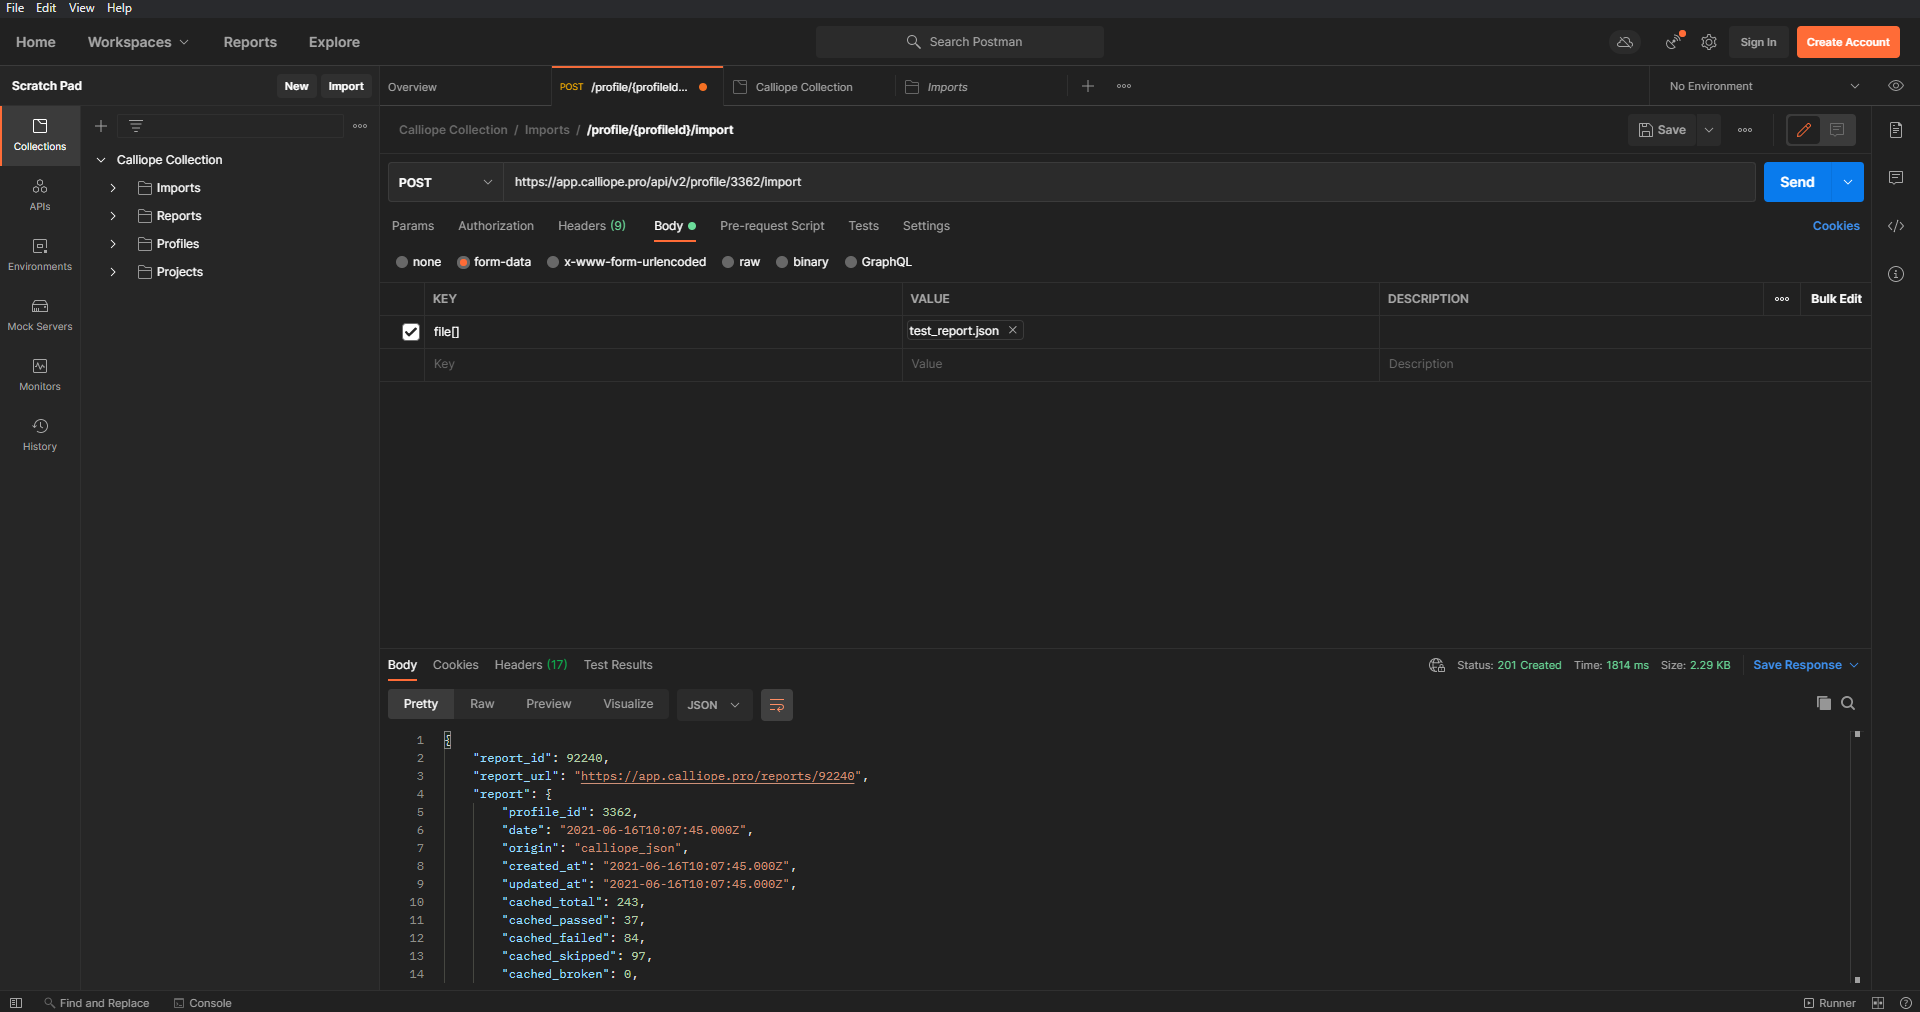Open tab bar more options
Screen dimensions: 1920x1012
pyautogui.click(x=1124, y=86)
